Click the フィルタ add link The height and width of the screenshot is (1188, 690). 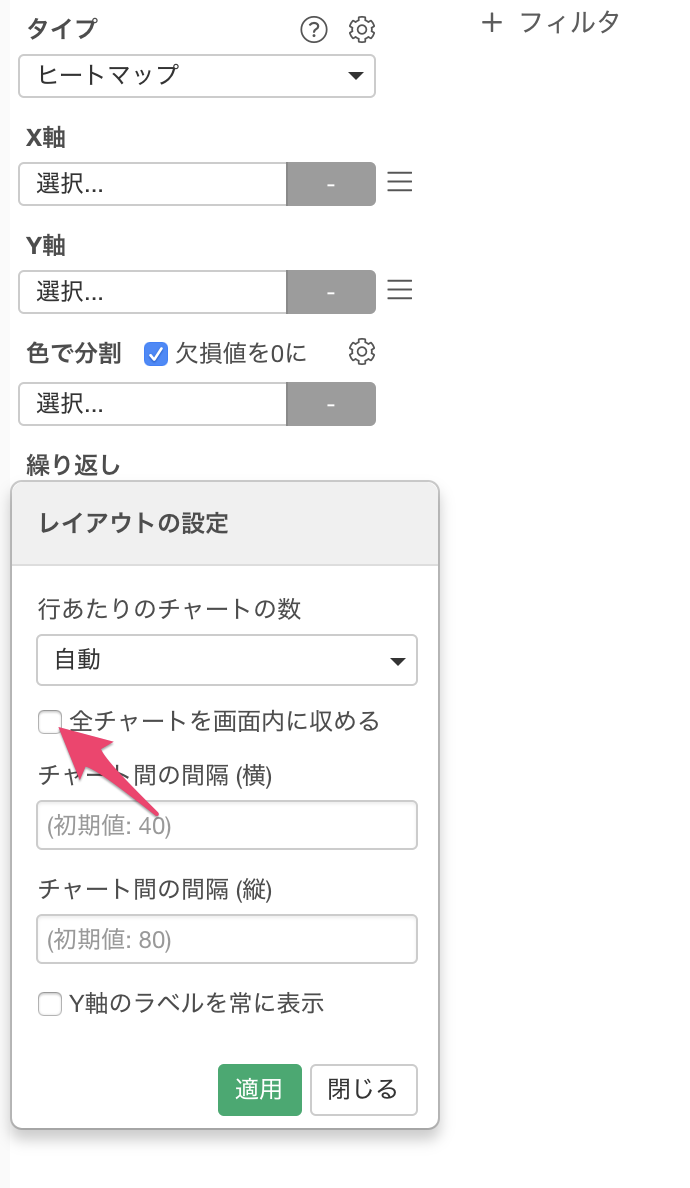tap(551, 23)
